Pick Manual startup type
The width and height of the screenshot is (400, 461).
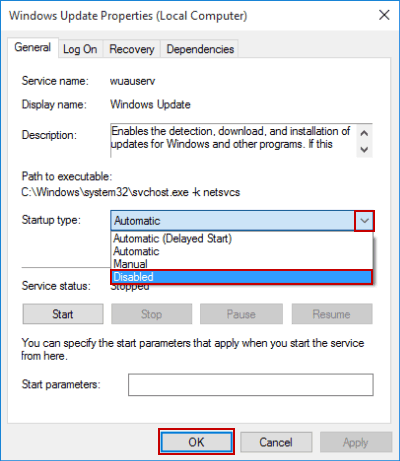tap(242, 264)
